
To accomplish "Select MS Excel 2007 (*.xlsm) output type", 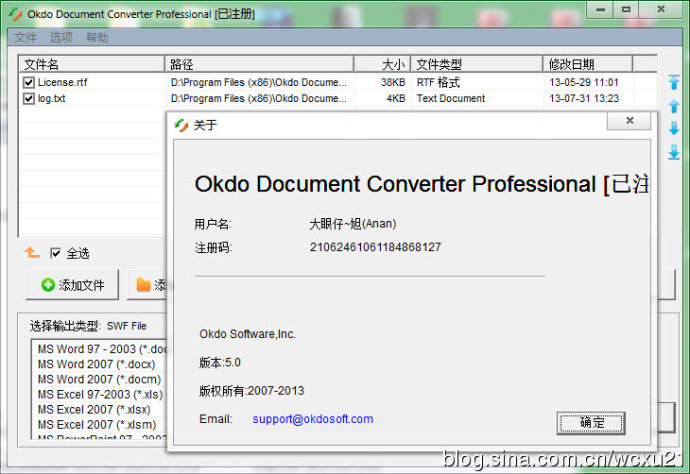I will [96, 425].
